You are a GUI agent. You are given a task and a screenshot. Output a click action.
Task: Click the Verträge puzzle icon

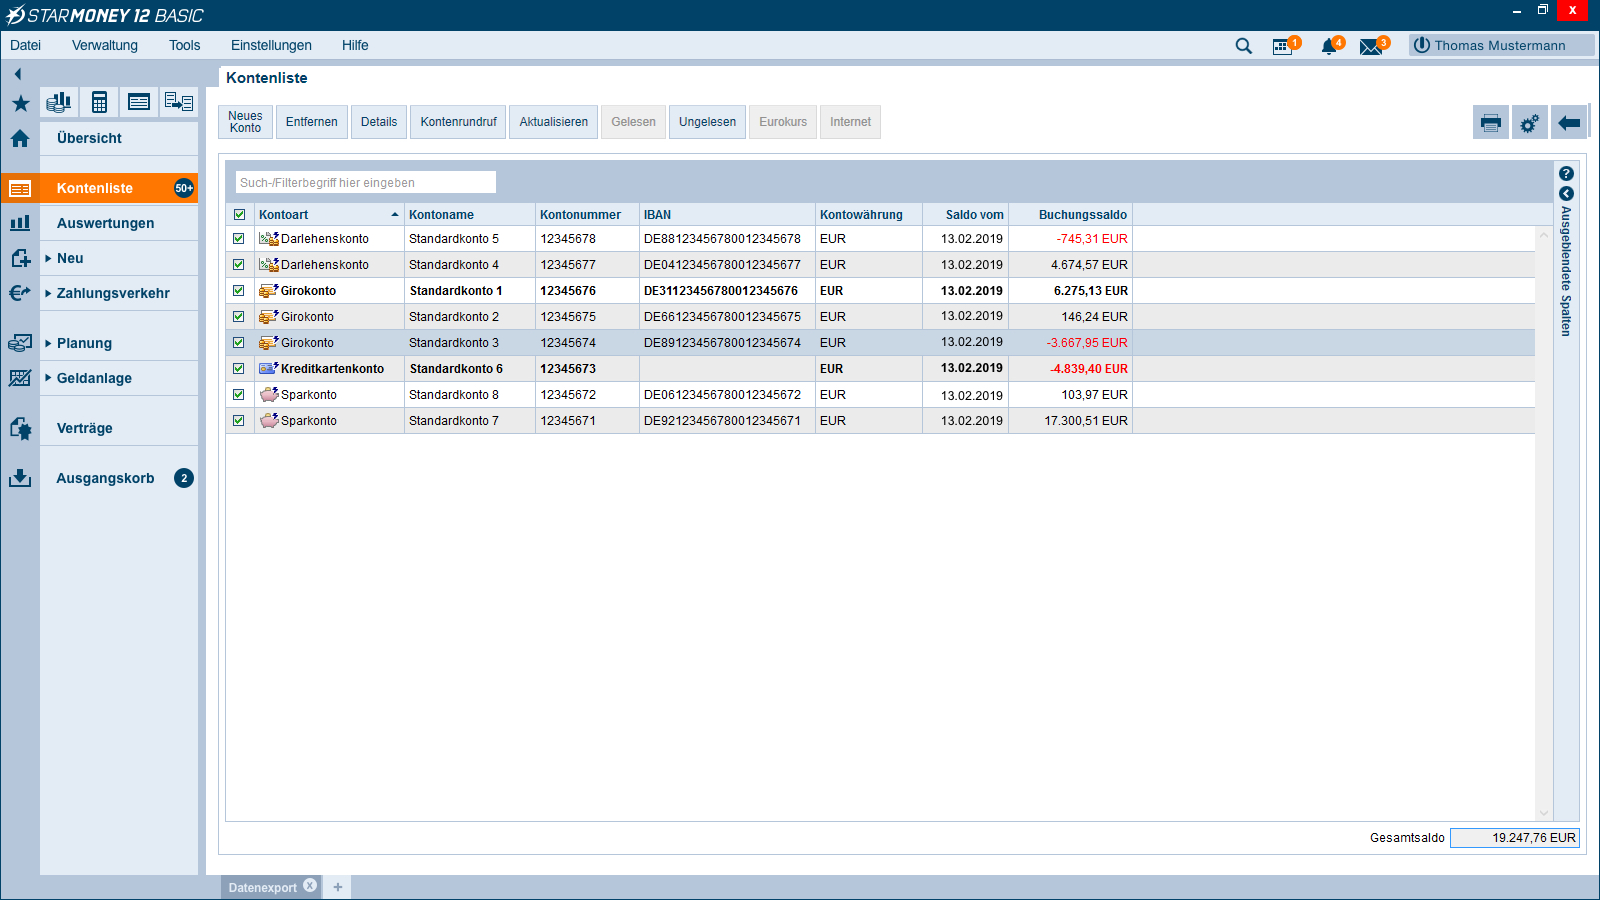(20, 428)
